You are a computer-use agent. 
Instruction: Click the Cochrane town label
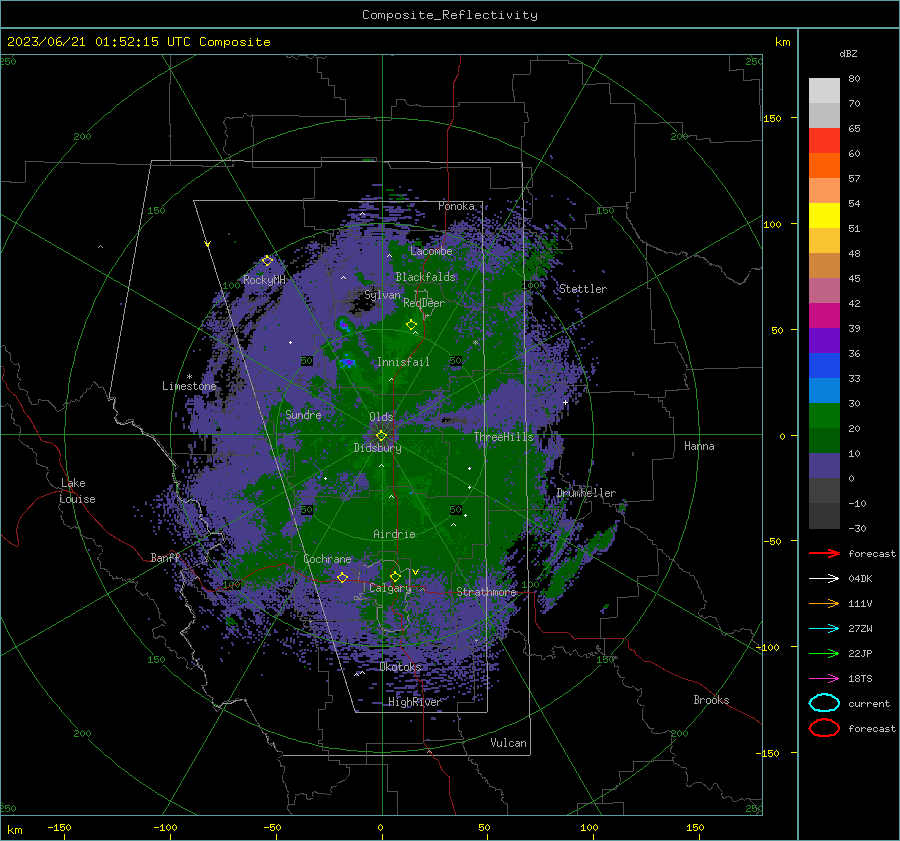click(x=327, y=559)
